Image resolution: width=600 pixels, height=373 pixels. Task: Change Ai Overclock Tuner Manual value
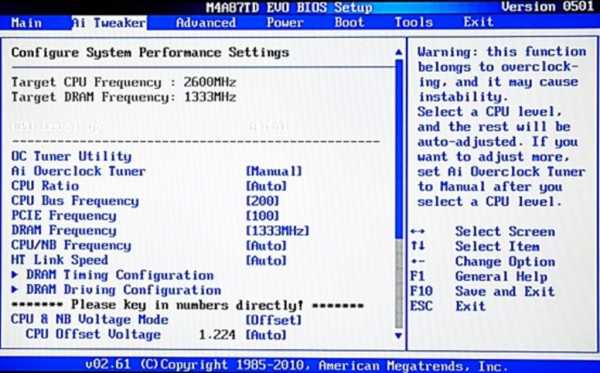274,171
